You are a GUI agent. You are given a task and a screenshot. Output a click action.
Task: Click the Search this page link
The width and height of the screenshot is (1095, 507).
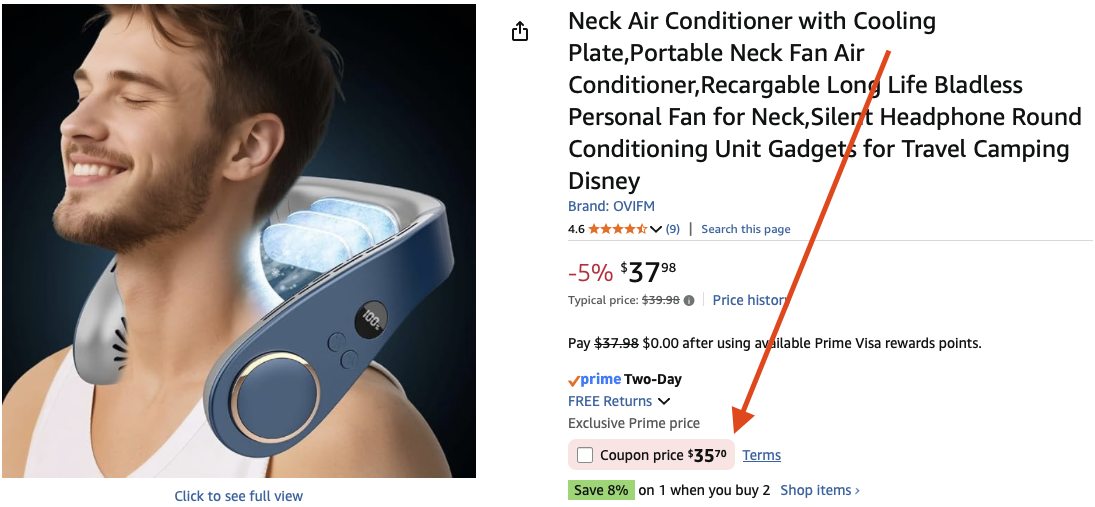pyautogui.click(x=745, y=229)
